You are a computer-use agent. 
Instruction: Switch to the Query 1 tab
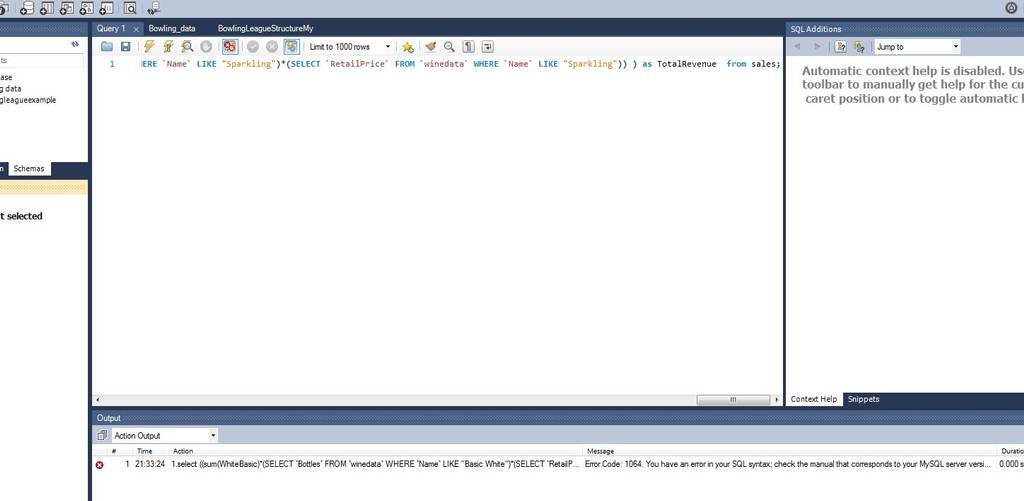[111, 29]
